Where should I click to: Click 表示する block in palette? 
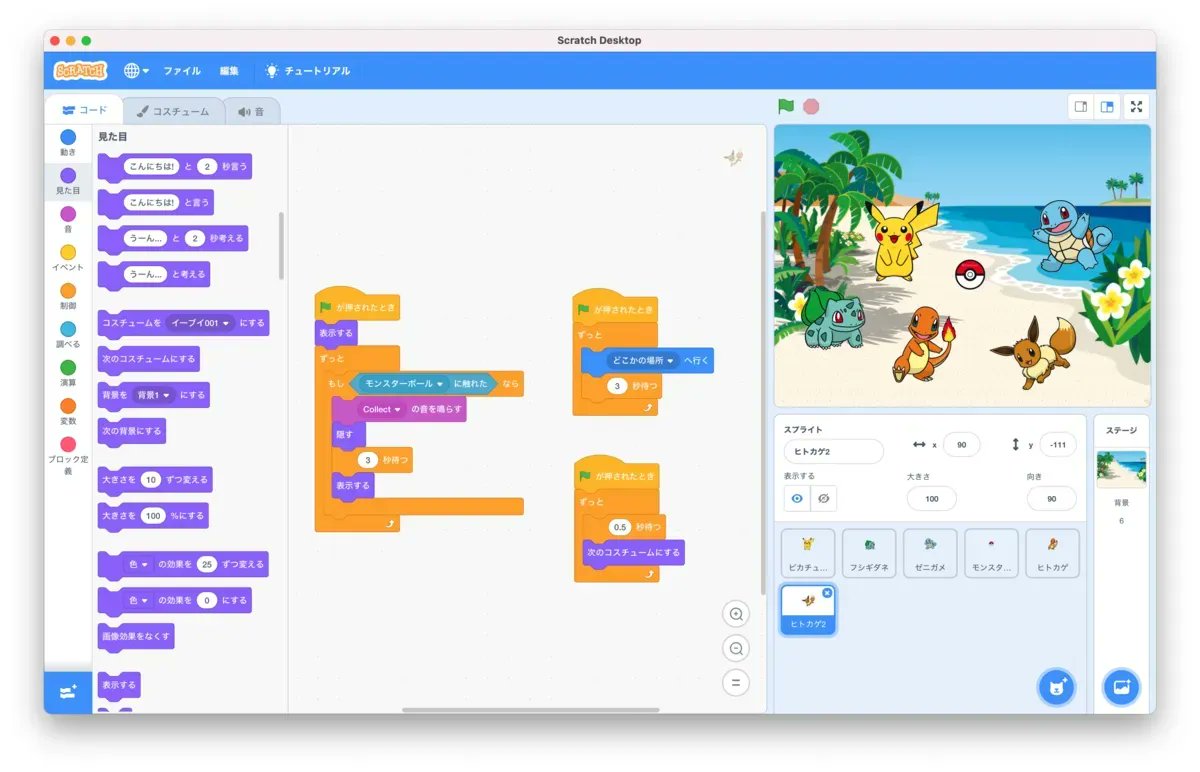pyautogui.click(x=119, y=685)
